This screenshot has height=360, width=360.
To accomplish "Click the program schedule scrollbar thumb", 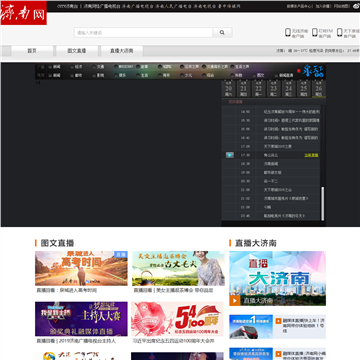I will pos(322,203).
